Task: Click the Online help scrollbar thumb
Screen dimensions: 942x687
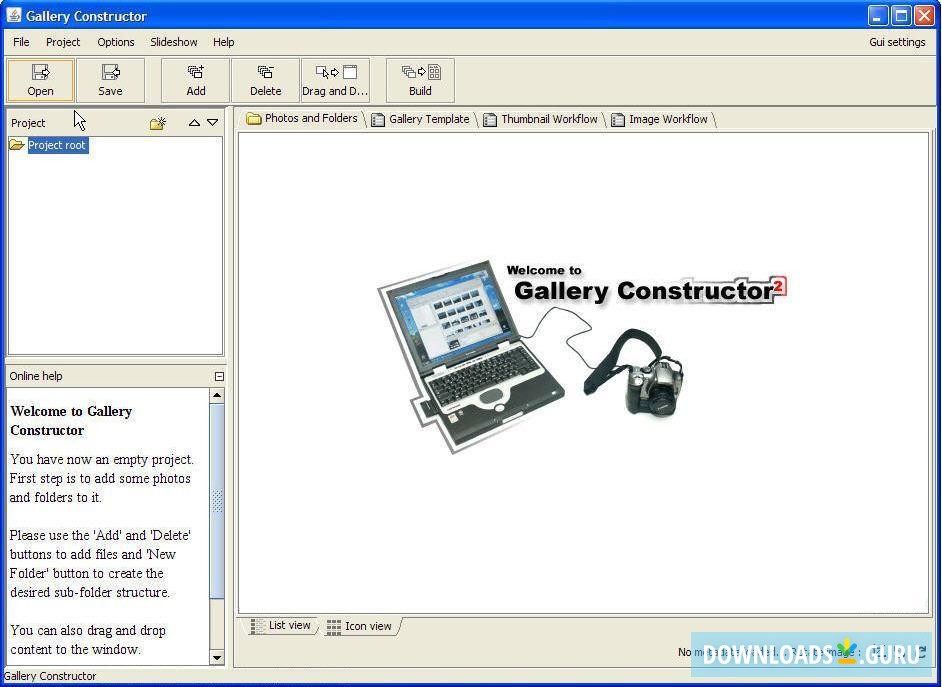Action: coord(217,501)
